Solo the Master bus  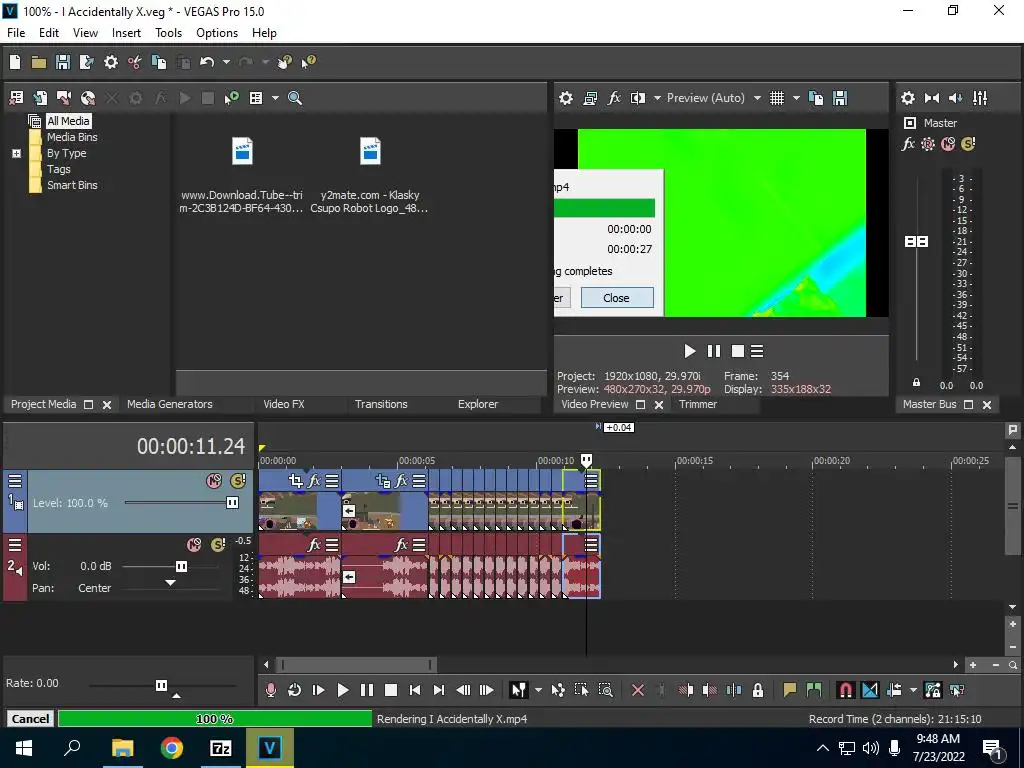click(x=968, y=144)
